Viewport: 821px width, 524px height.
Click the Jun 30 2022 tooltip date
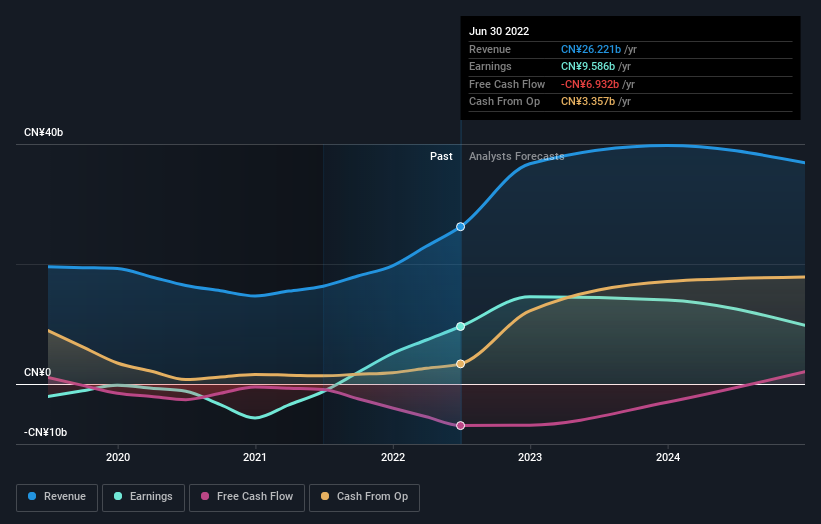(x=499, y=31)
